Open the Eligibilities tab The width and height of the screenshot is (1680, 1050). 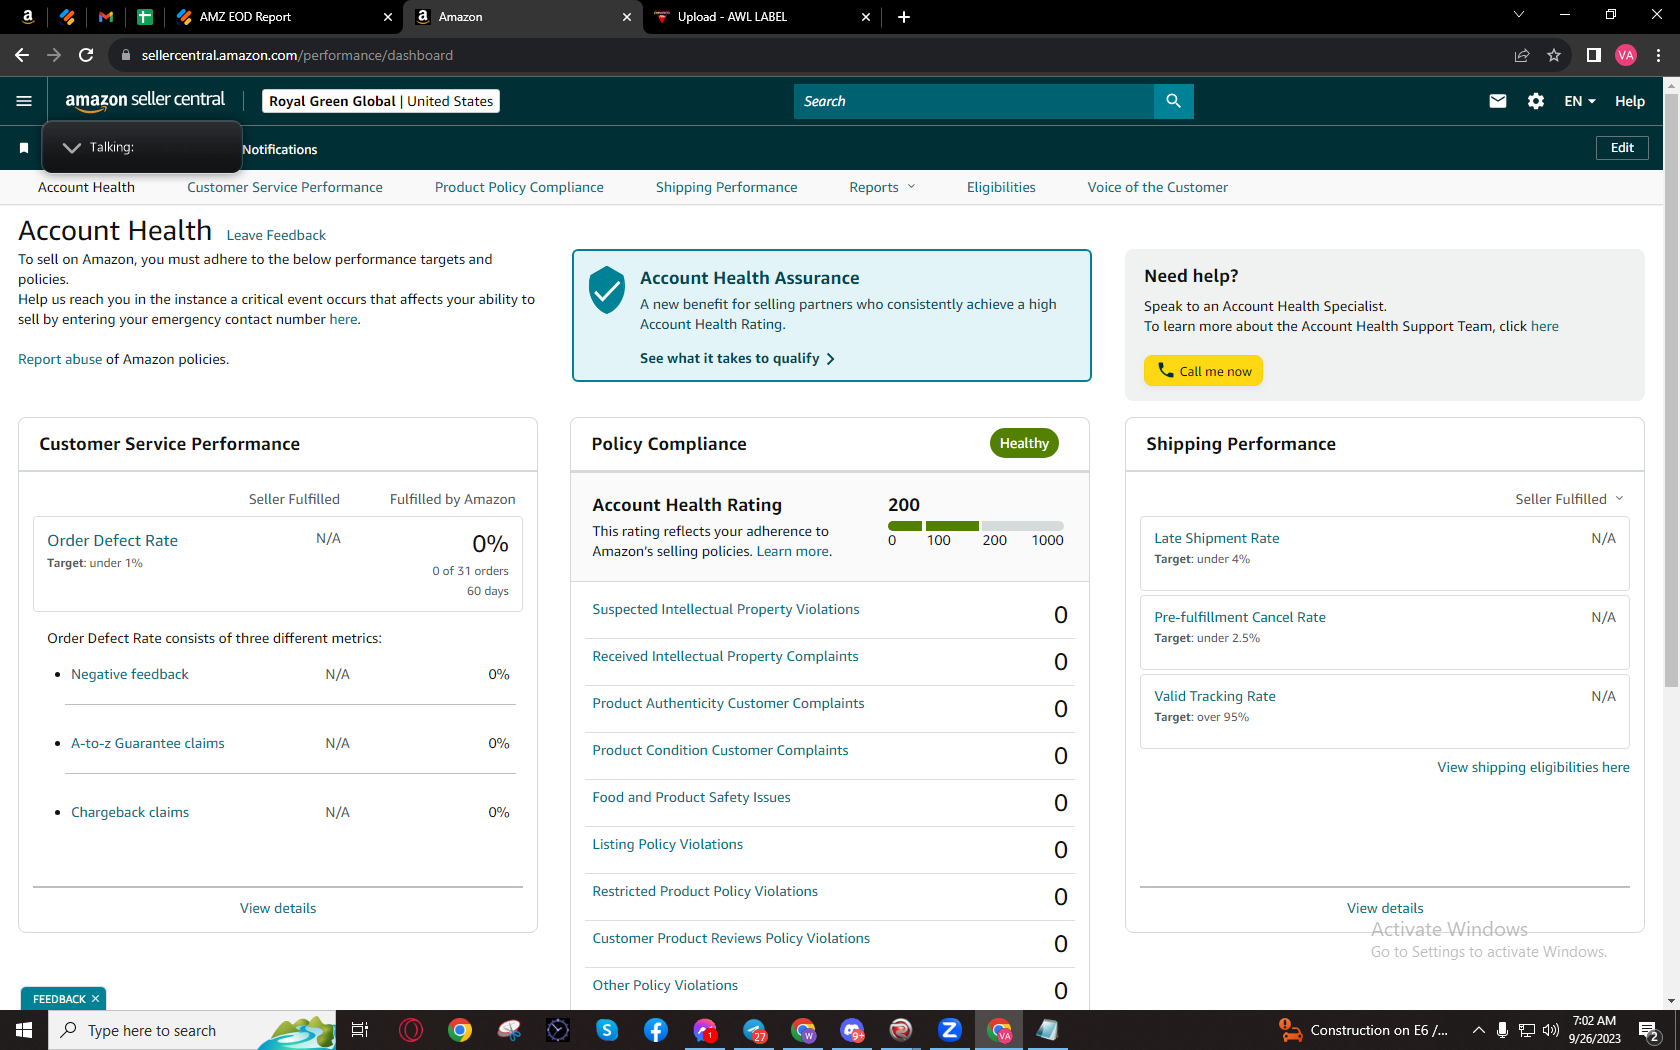tap(1001, 187)
